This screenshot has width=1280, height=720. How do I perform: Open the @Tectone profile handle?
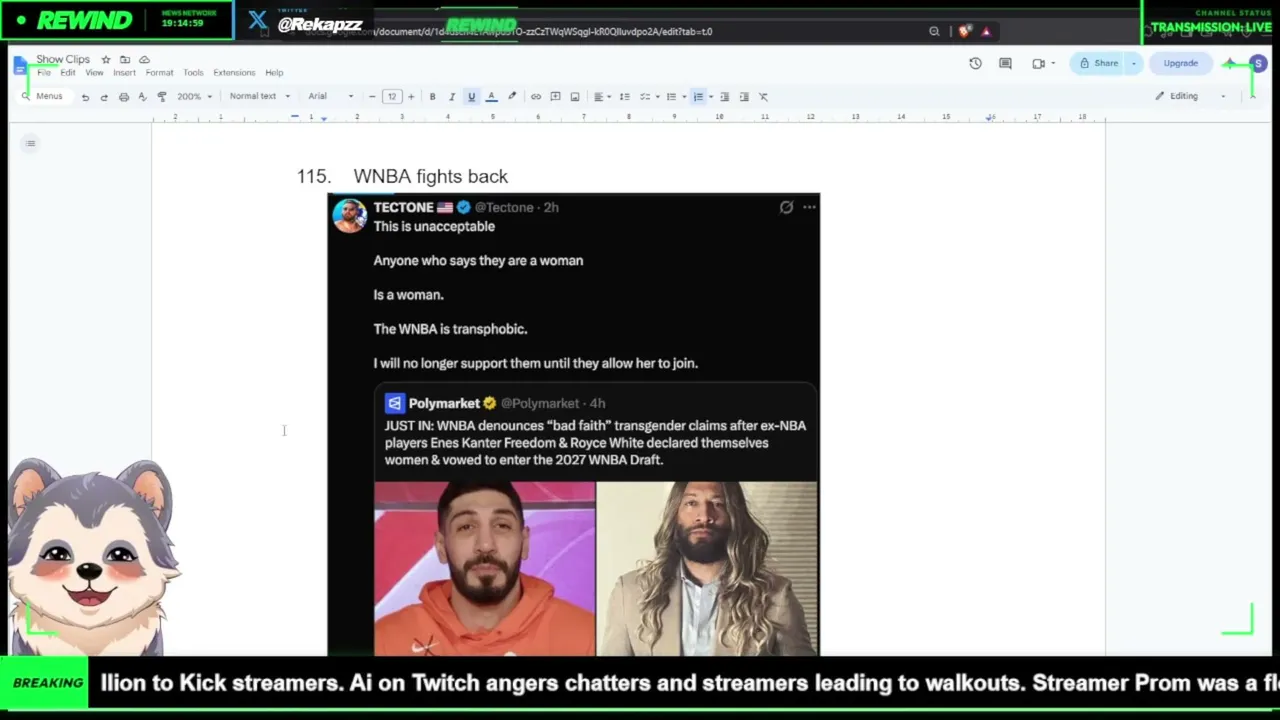tap(504, 207)
